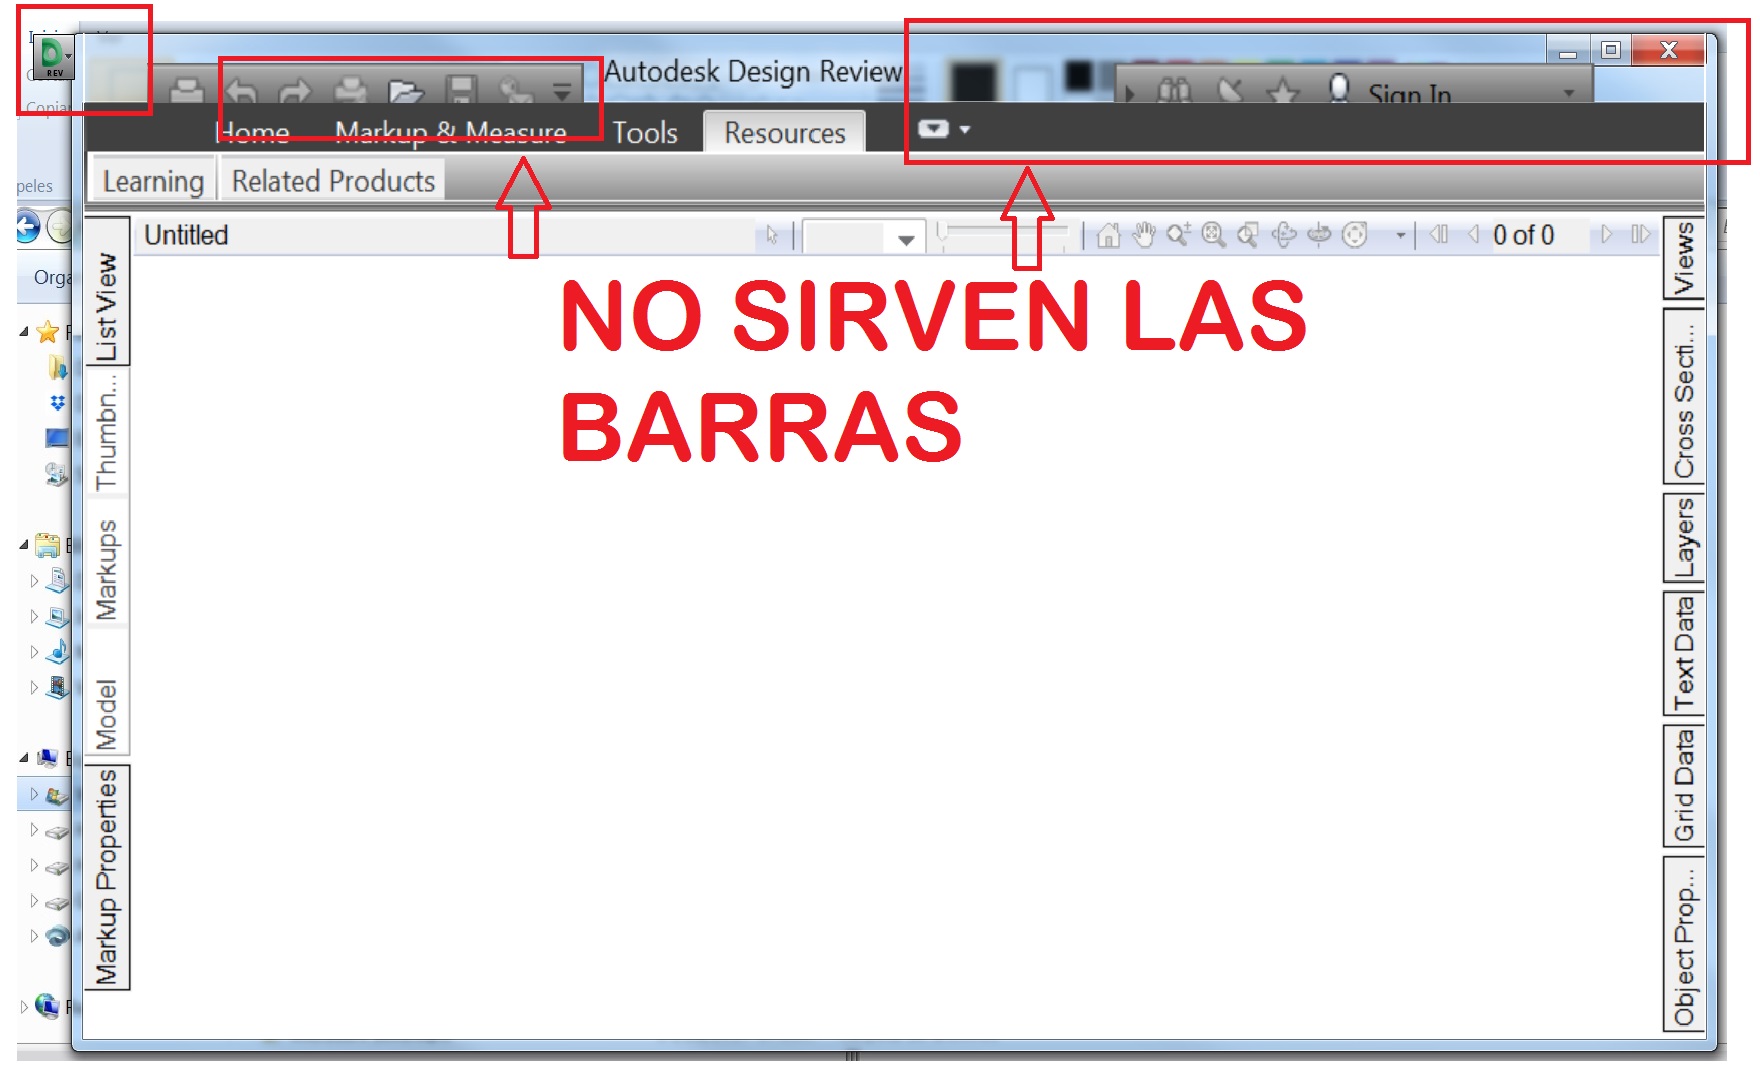Open the Views side palette
This screenshot has height=1074, width=1760.
click(x=1684, y=259)
